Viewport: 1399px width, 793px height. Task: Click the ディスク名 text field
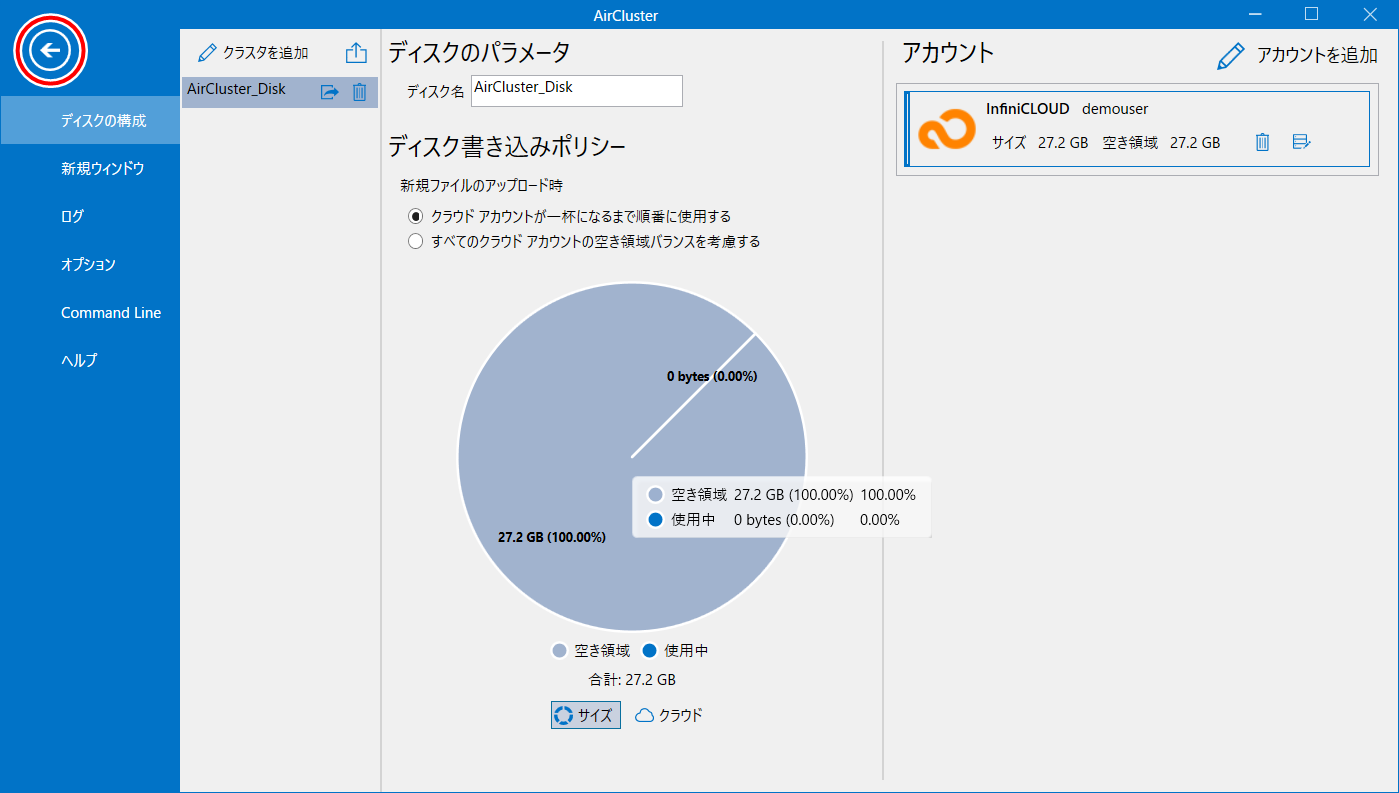pos(576,90)
